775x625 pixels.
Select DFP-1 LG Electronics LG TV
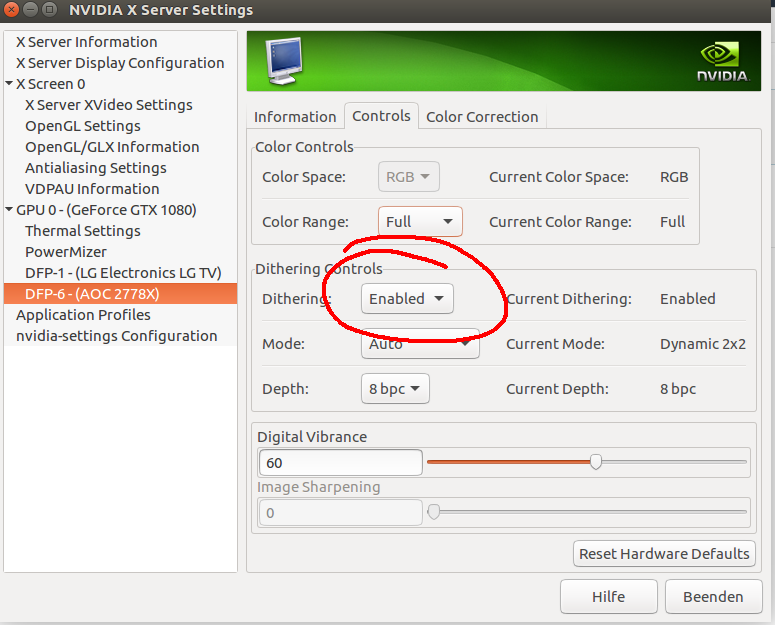click(123, 273)
